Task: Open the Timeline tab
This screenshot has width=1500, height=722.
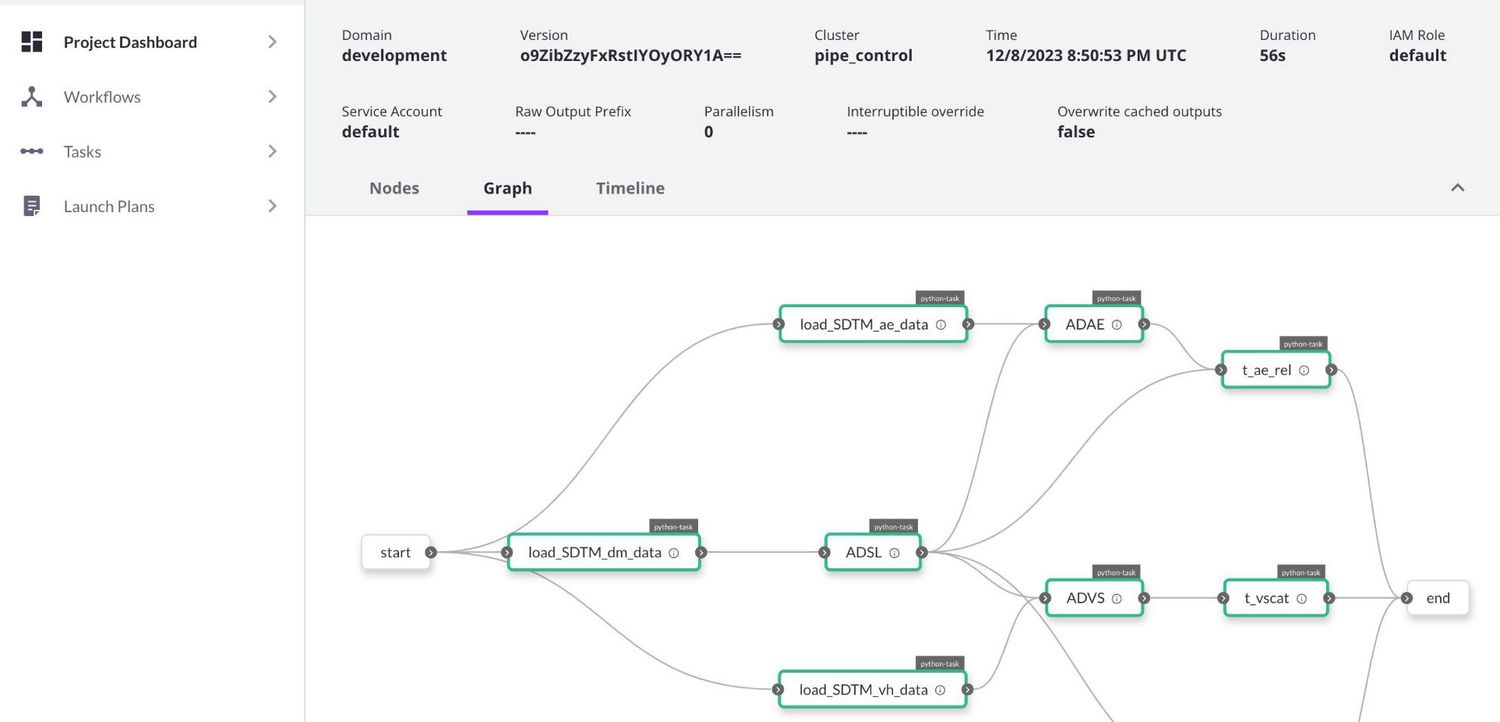Action: pos(629,187)
